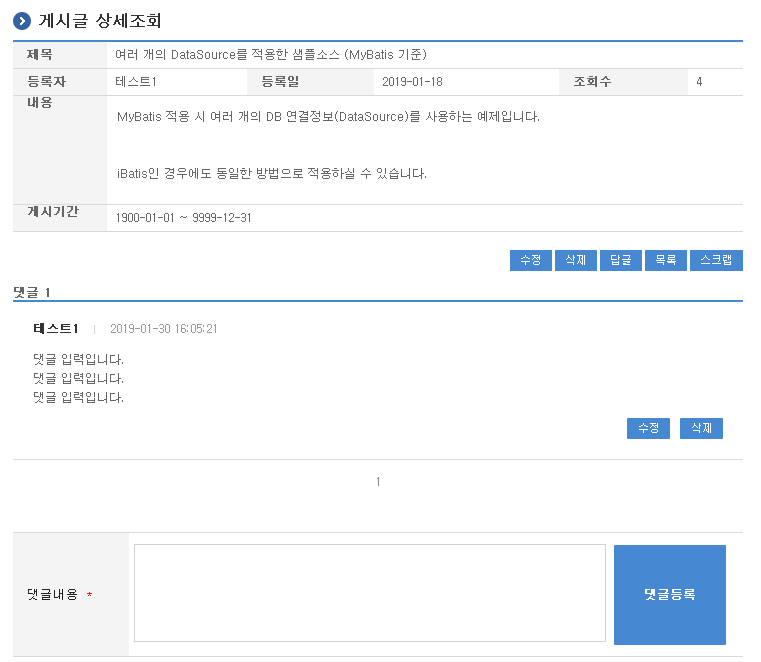
Task: Click the post title mentioning DataSource
Action: click(x=271, y=55)
